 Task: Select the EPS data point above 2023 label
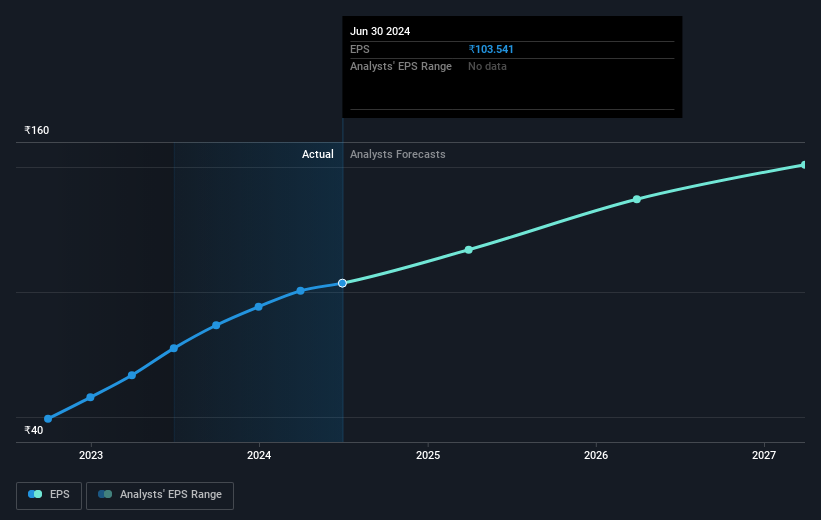(90, 397)
